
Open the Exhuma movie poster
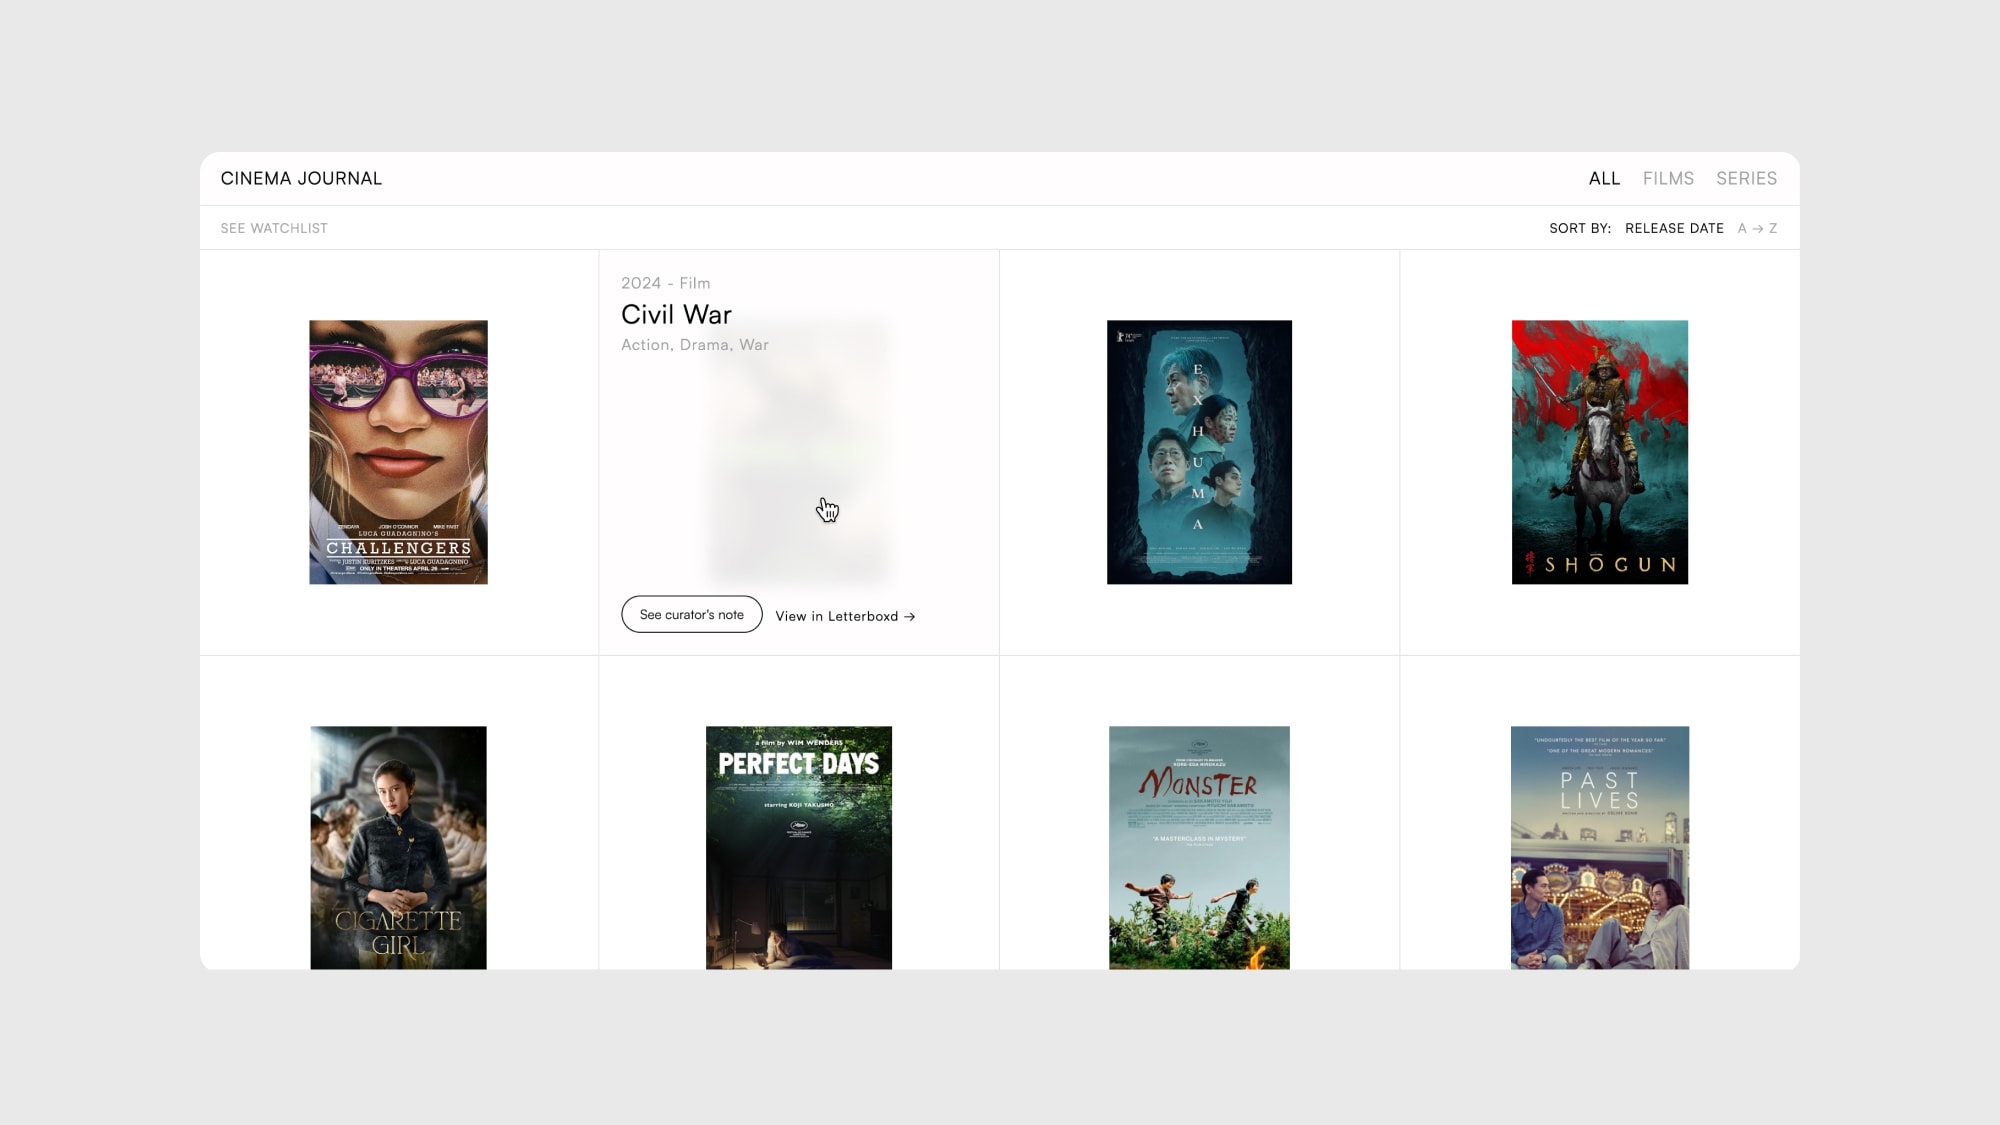tap(1199, 452)
